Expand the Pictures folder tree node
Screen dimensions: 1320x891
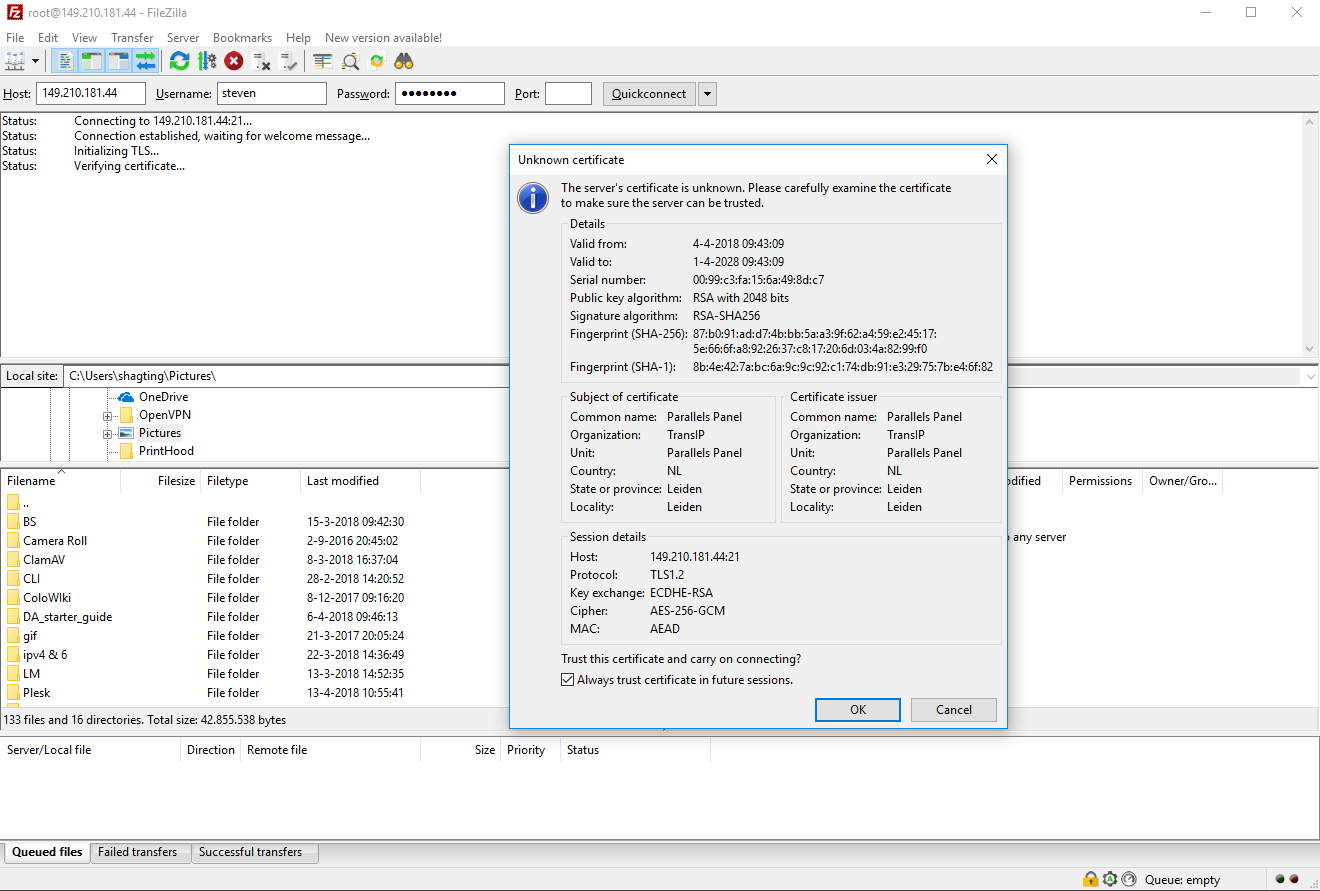tap(107, 433)
